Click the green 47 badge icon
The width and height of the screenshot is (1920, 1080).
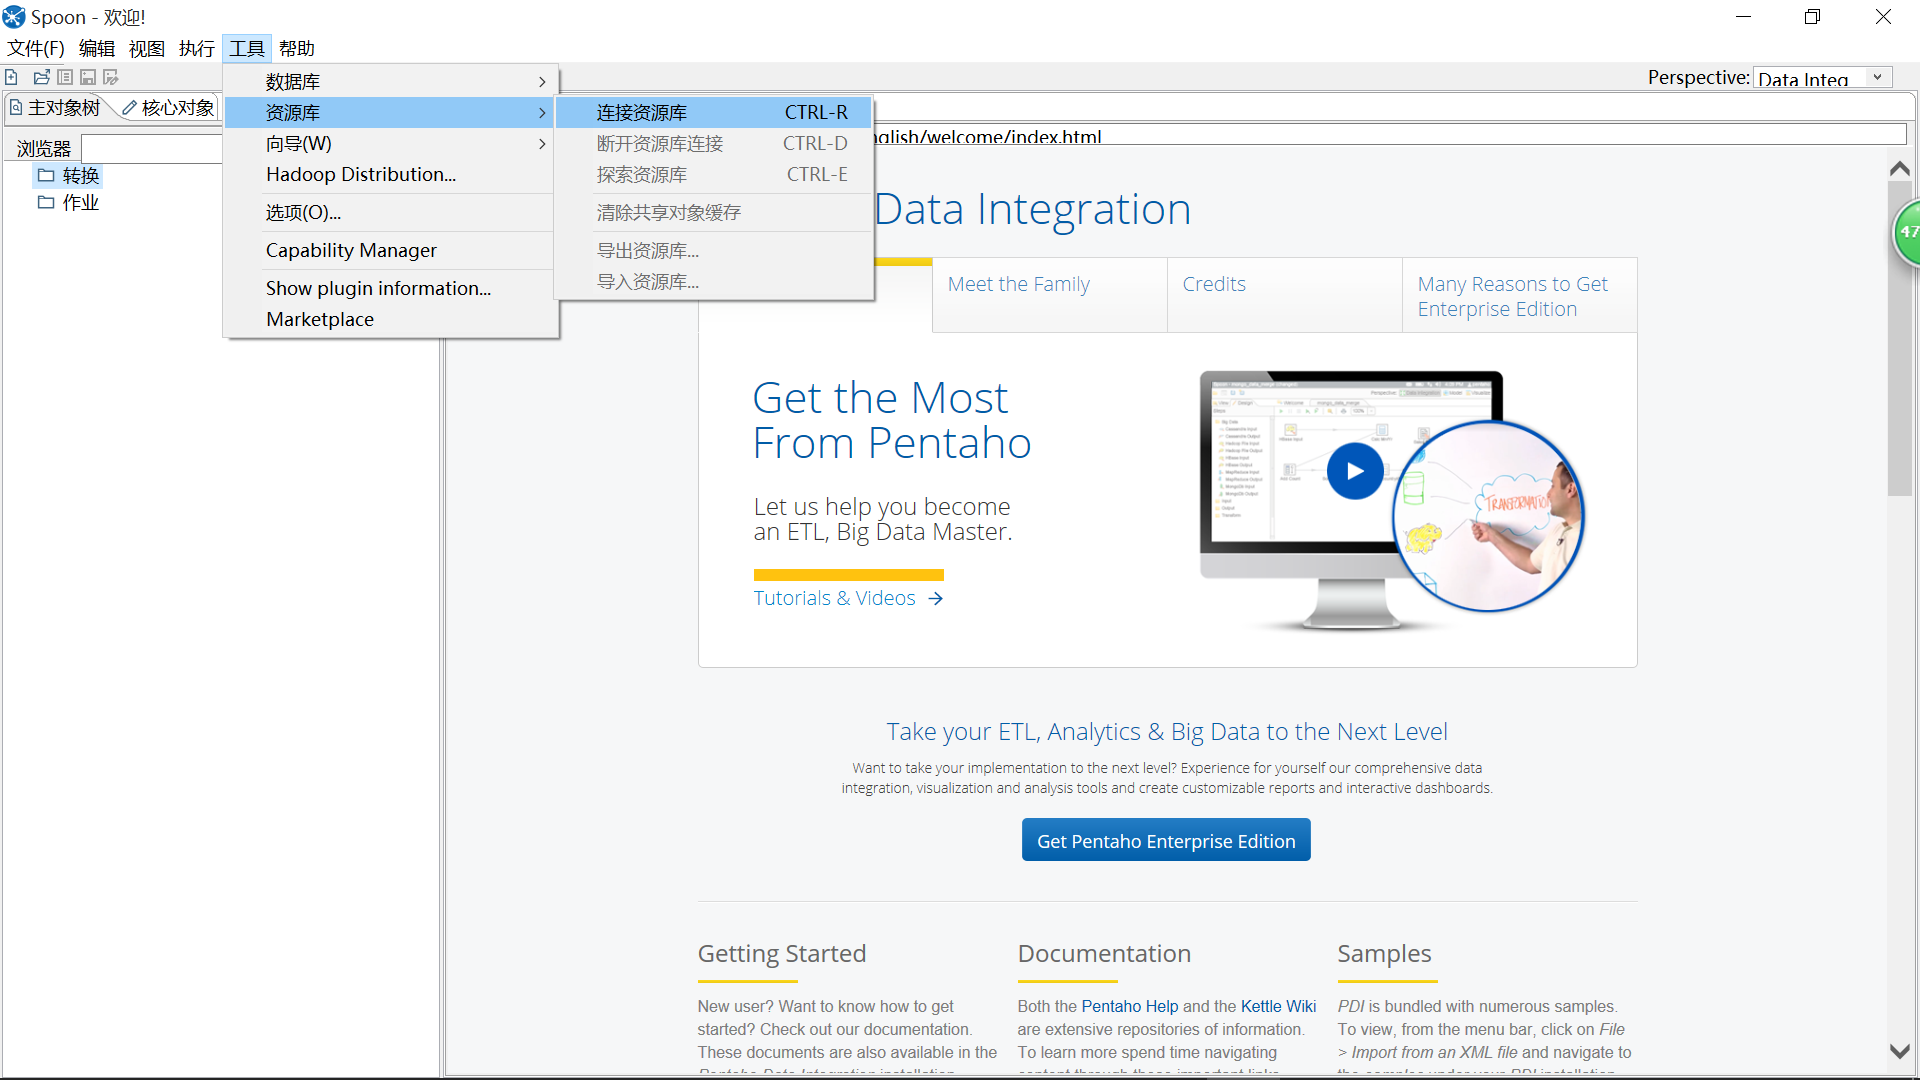(1908, 232)
